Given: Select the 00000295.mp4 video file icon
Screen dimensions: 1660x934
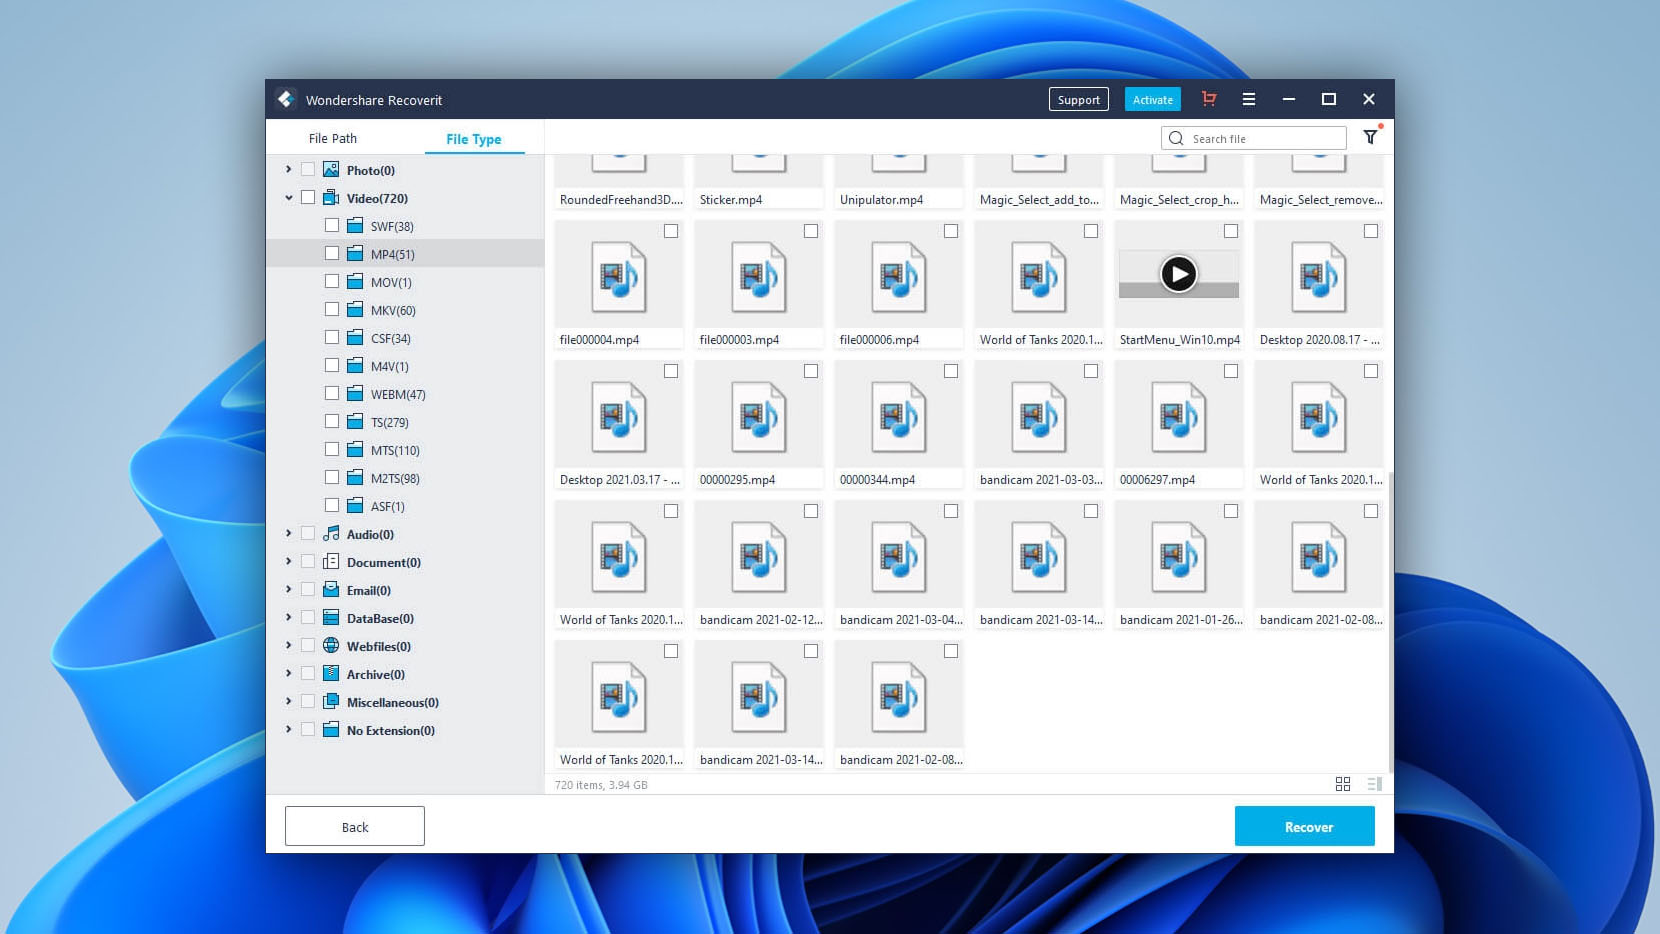Looking at the screenshot, I should pos(758,417).
